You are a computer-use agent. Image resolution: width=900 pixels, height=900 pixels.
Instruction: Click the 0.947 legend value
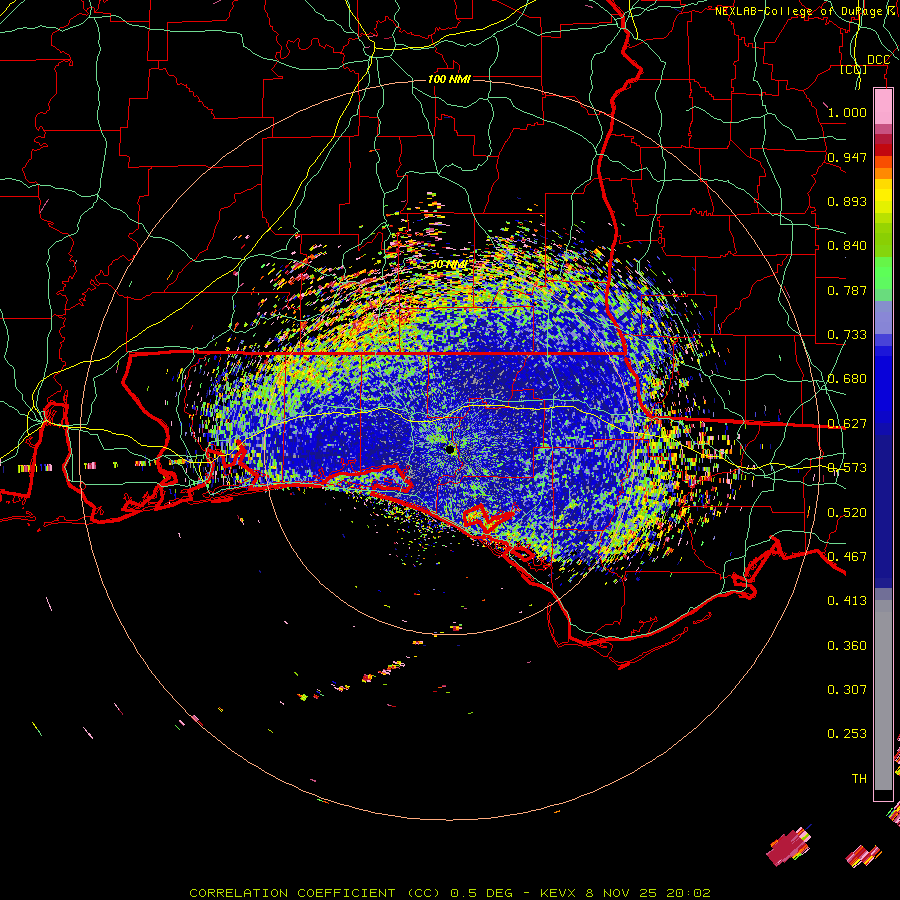coord(847,157)
